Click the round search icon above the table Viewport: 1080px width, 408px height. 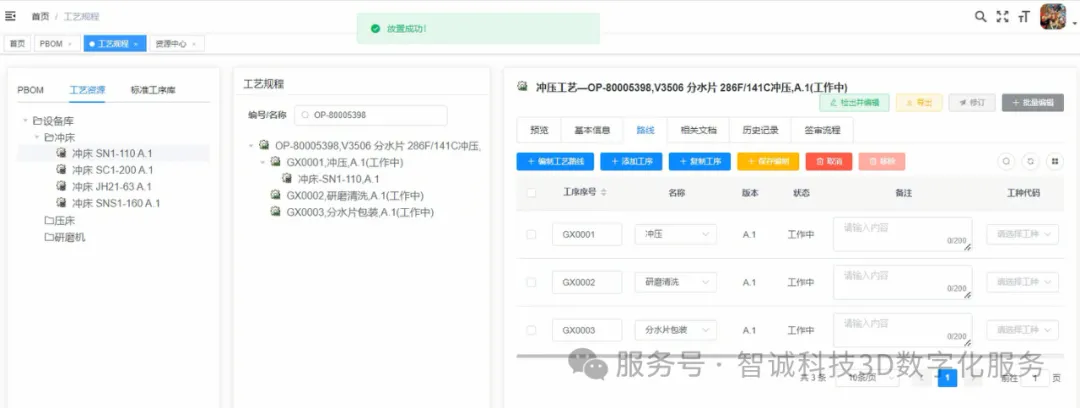tap(1006, 161)
